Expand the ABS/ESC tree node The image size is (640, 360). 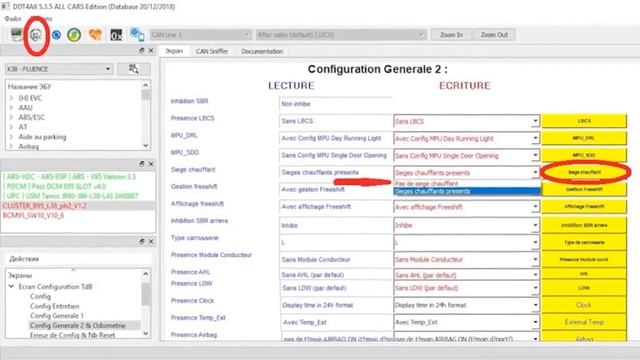(11, 118)
